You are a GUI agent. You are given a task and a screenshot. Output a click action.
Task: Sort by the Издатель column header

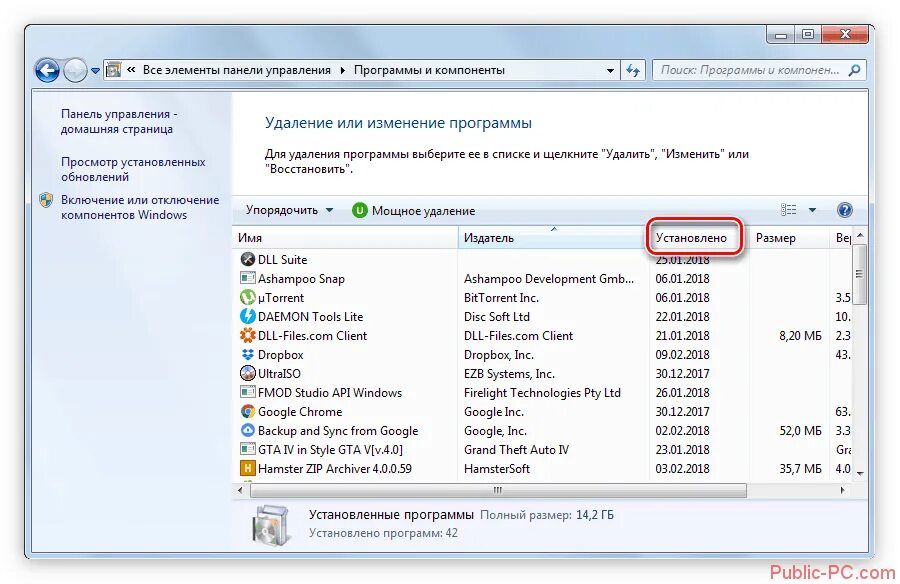(553, 238)
